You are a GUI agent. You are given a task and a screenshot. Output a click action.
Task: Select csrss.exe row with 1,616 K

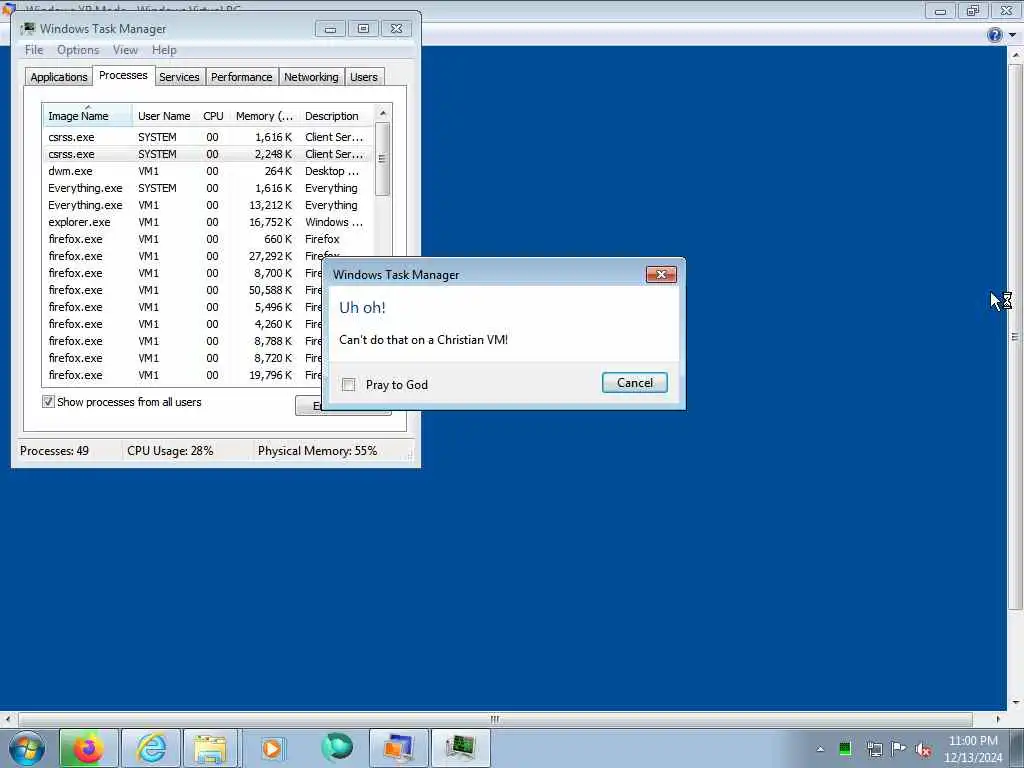pyautogui.click(x=208, y=137)
